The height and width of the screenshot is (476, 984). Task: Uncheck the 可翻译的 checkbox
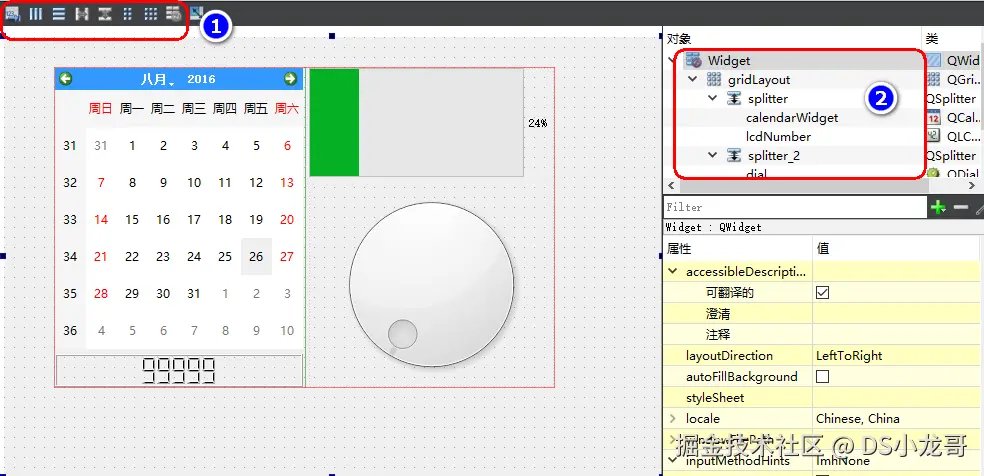(822, 292)
